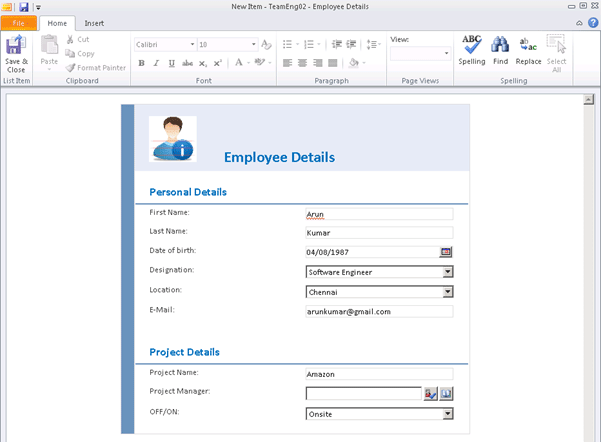Toggle Underline formatting
Image resolution: width=601 pixels, height=442 pixels.
(172, 63)
